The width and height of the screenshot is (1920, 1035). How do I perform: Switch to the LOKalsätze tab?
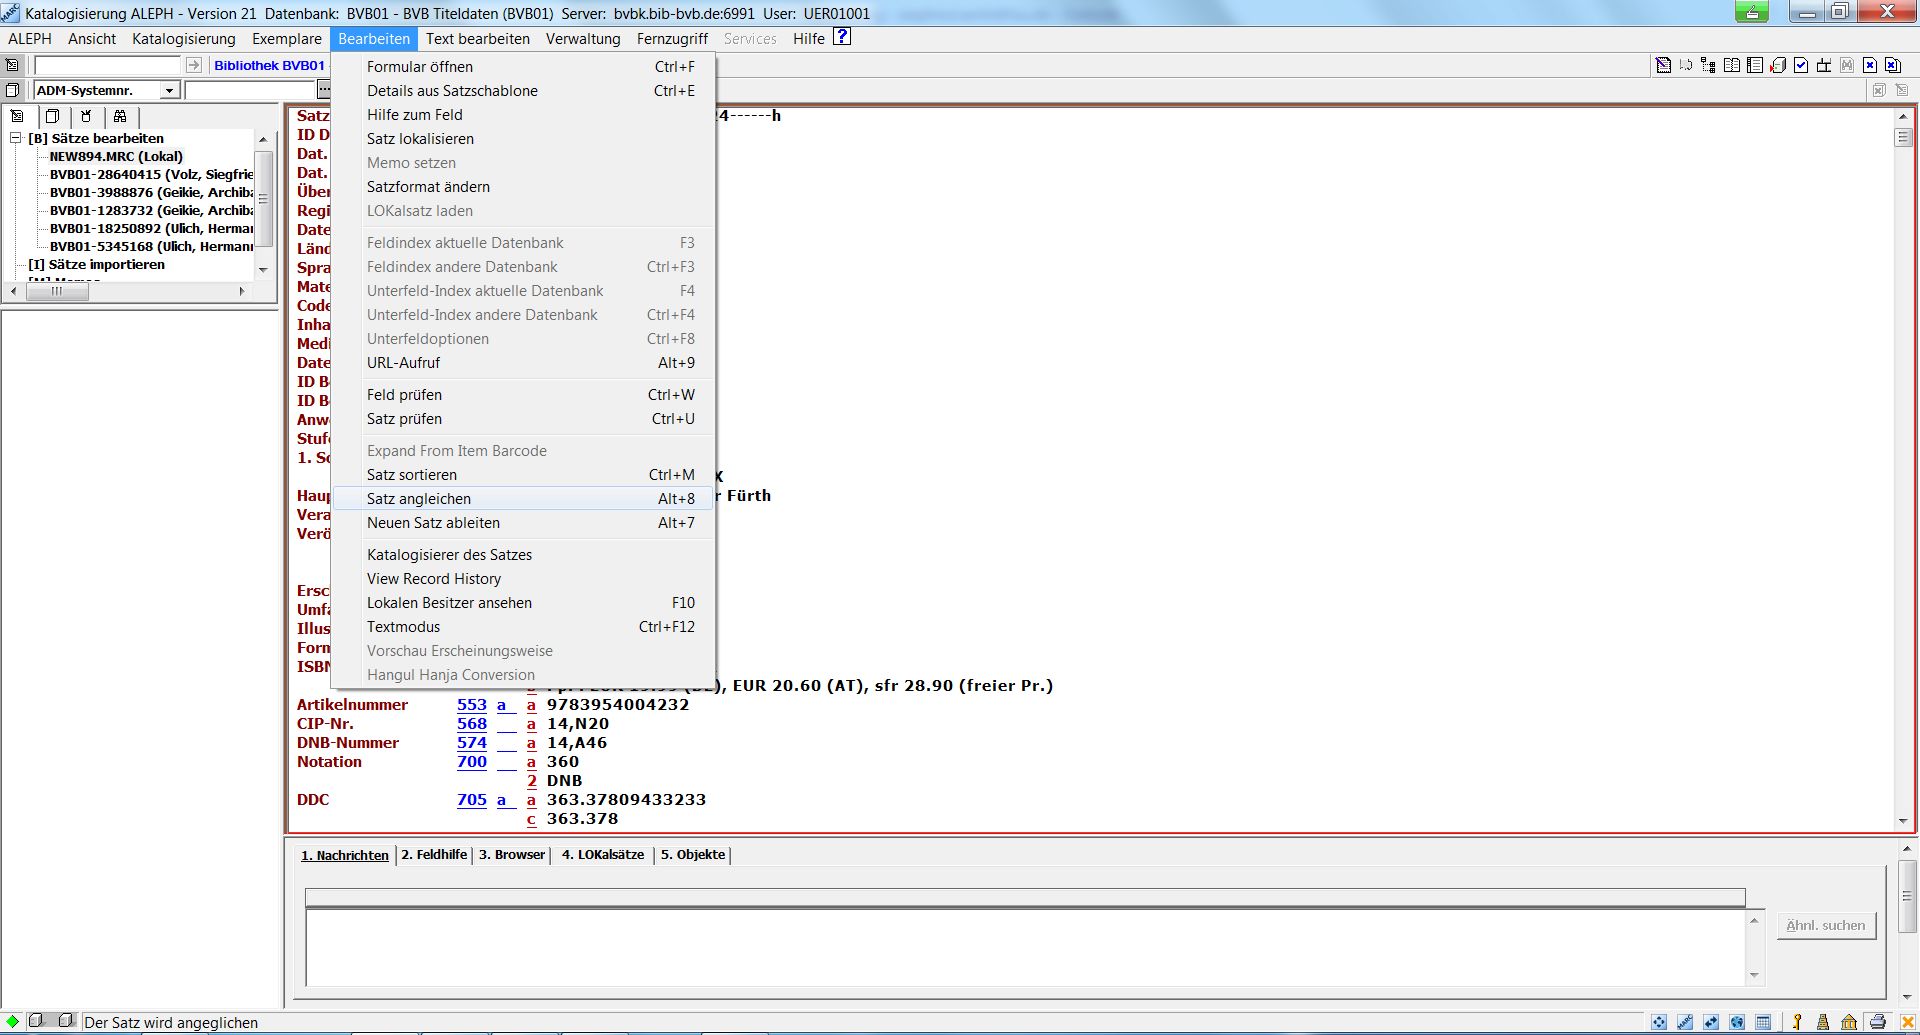pos(603,855)
